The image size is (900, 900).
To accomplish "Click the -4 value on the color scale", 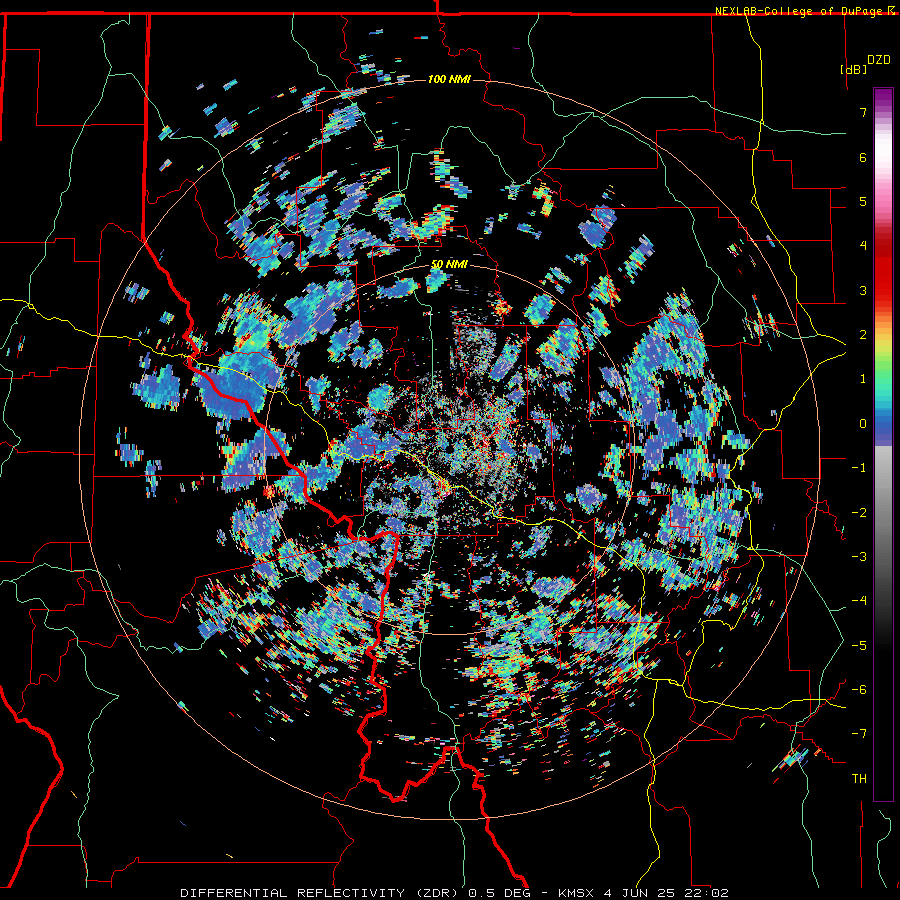I will (859, 601).
